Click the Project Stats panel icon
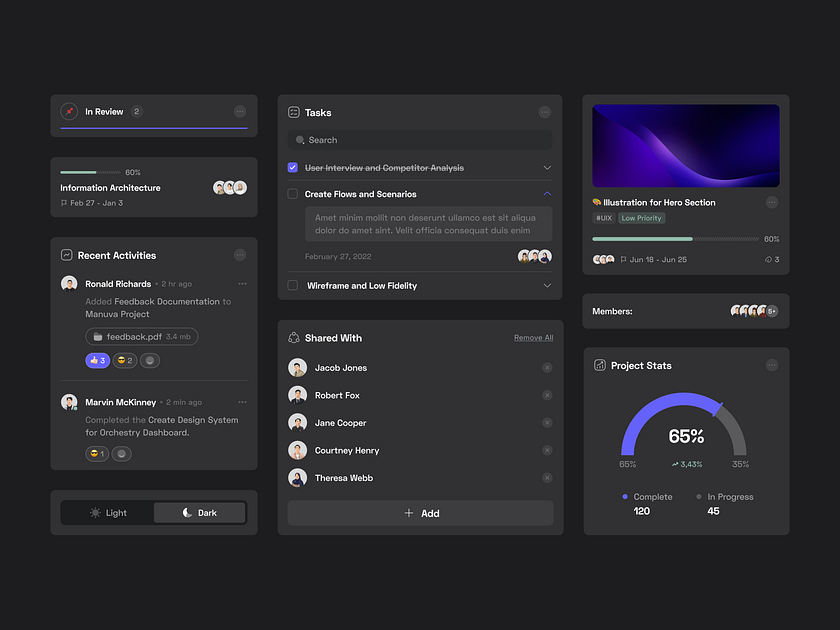 pos(598,365)
